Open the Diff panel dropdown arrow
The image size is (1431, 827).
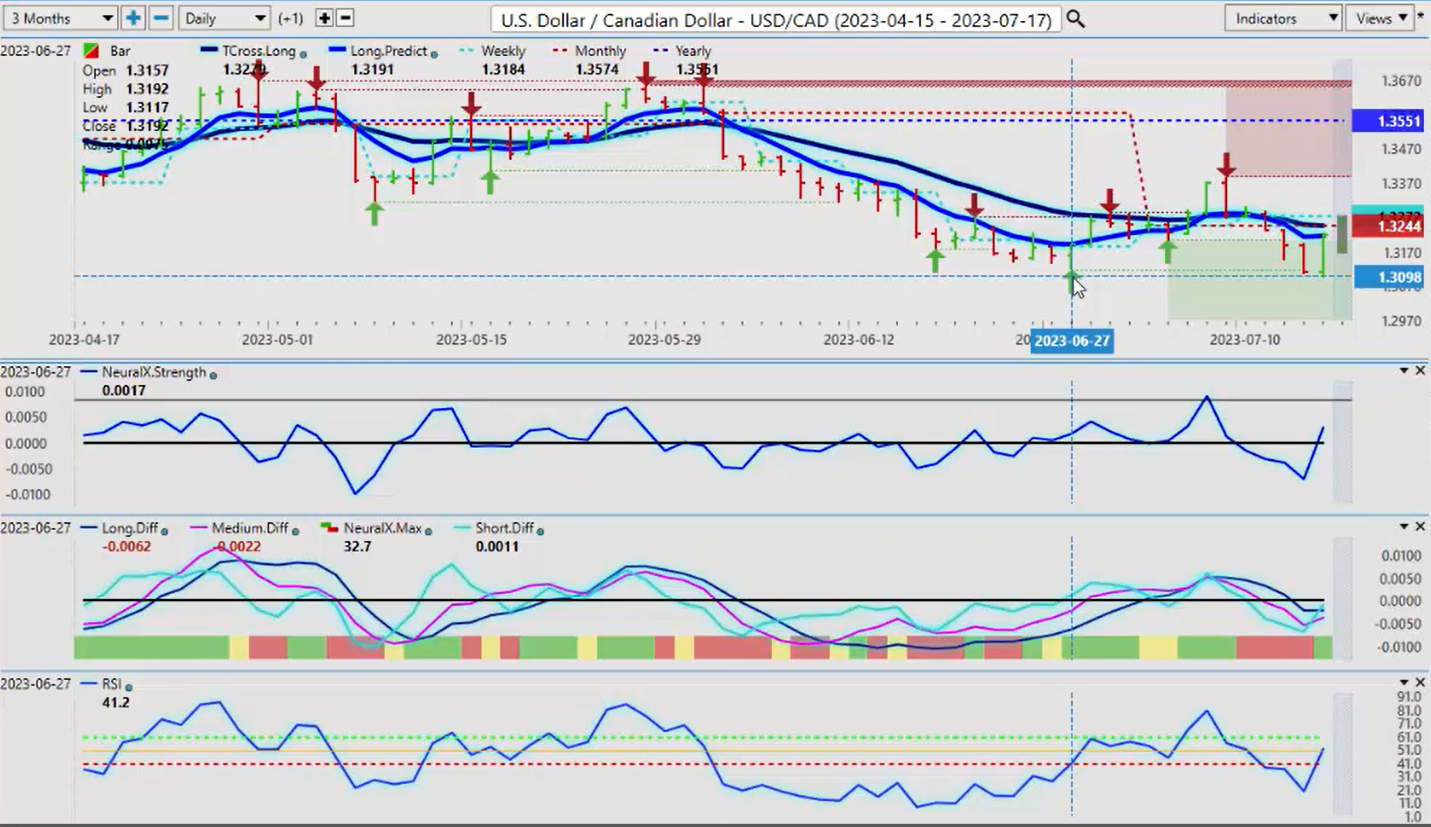[1404, 526]
